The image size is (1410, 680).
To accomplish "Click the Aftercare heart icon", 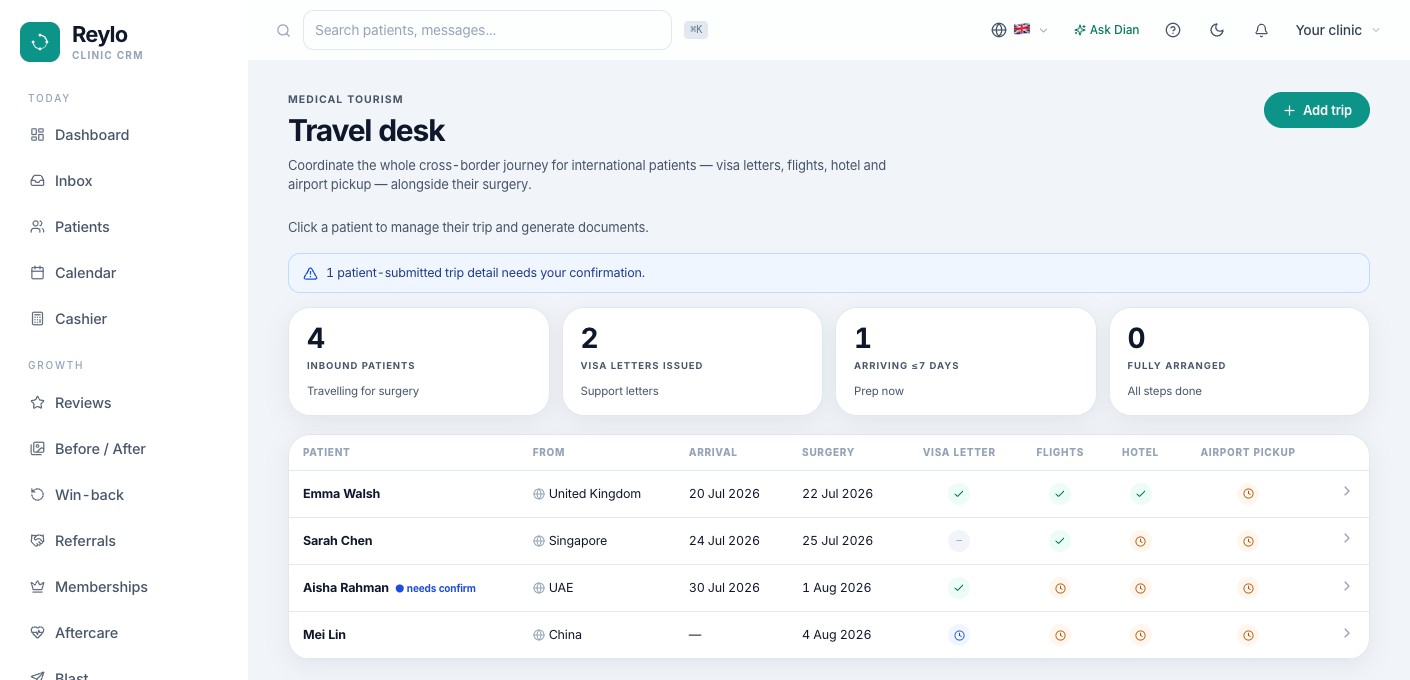I will [37, 633].
